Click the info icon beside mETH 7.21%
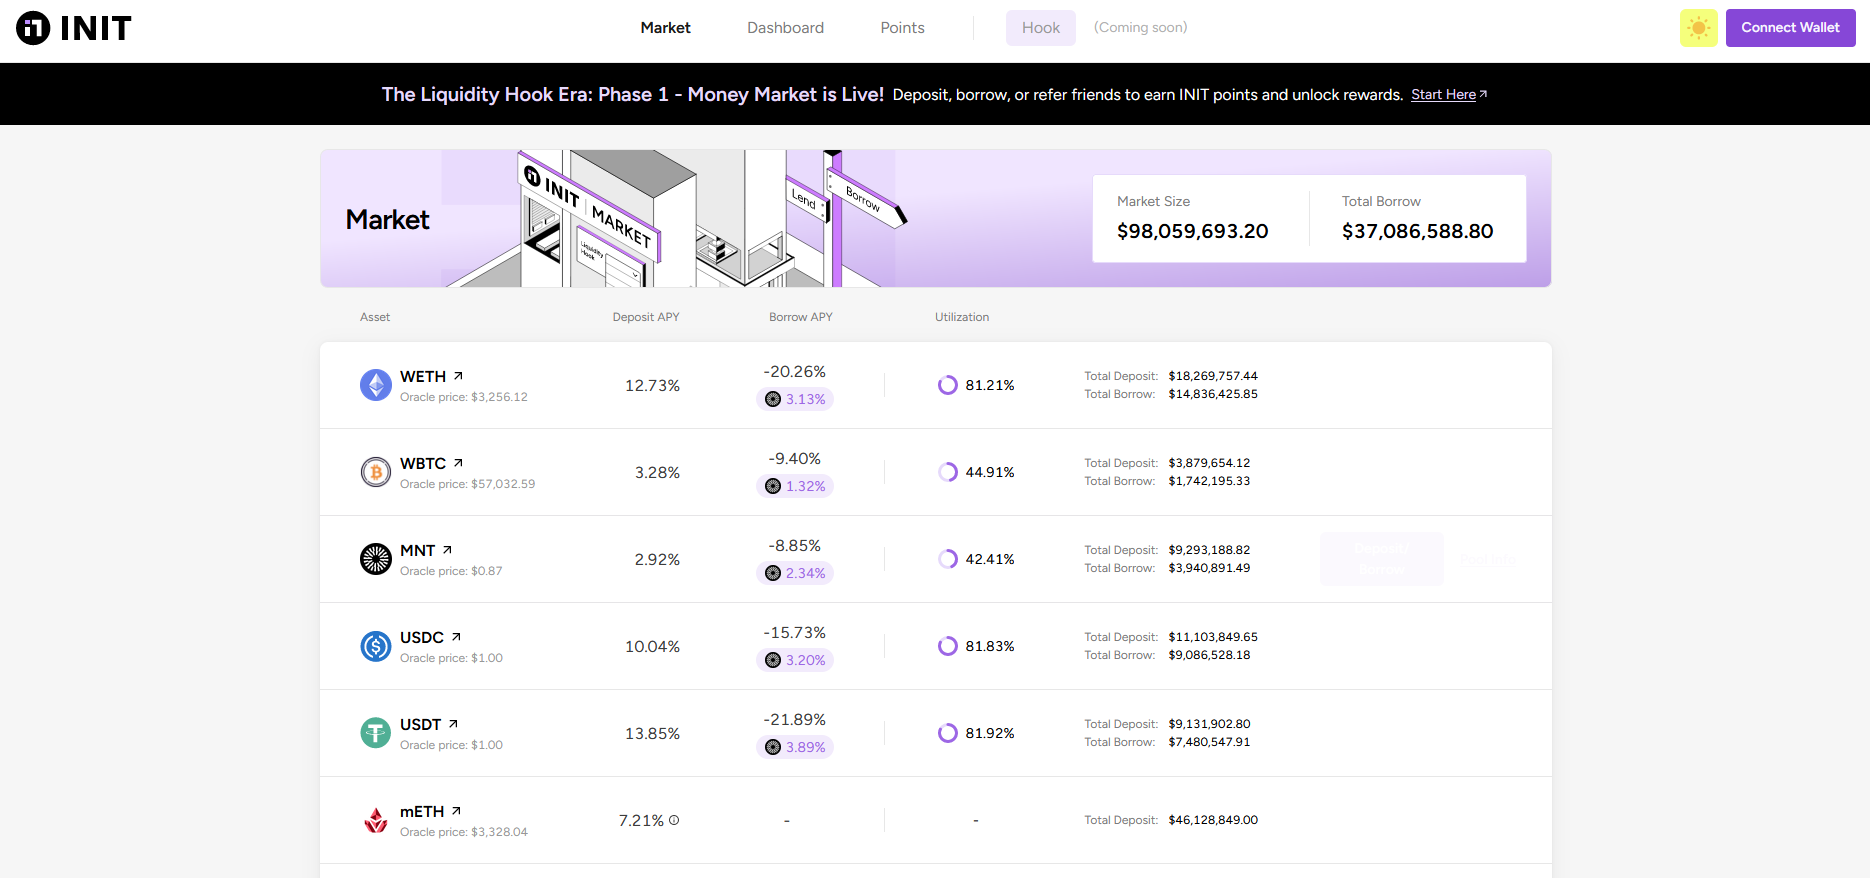 (674, 820)
